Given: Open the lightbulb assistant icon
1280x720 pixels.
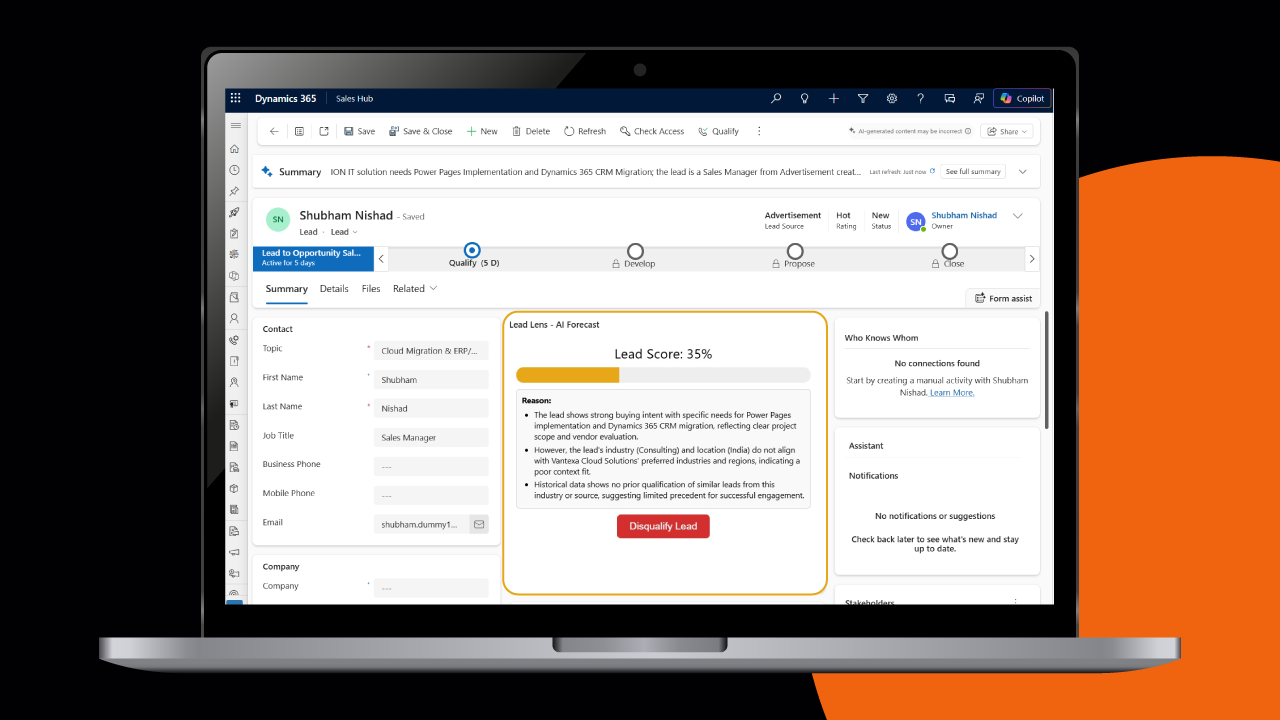Looking at the screenshot, I should point(804,99).
